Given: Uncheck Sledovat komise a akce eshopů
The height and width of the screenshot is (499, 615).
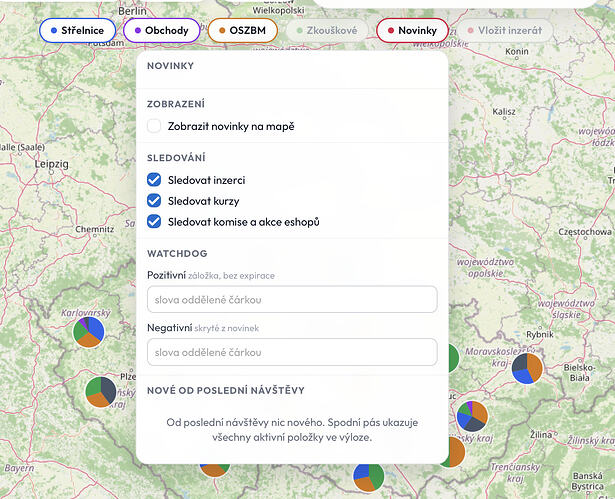Looking at the screenshot, I should [154, 221].
